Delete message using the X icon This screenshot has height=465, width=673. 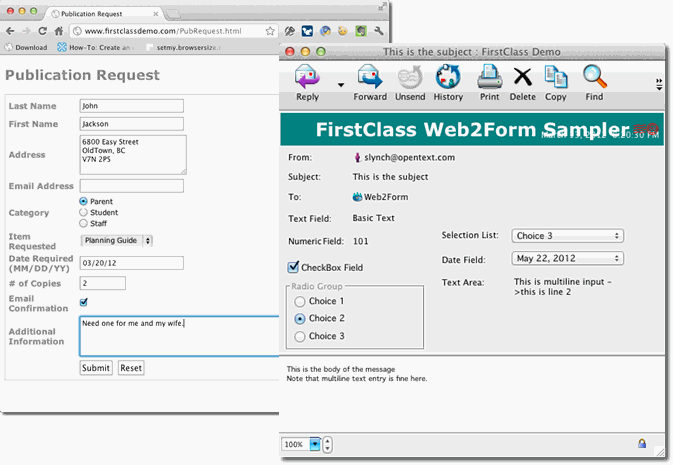coord(522,78)
